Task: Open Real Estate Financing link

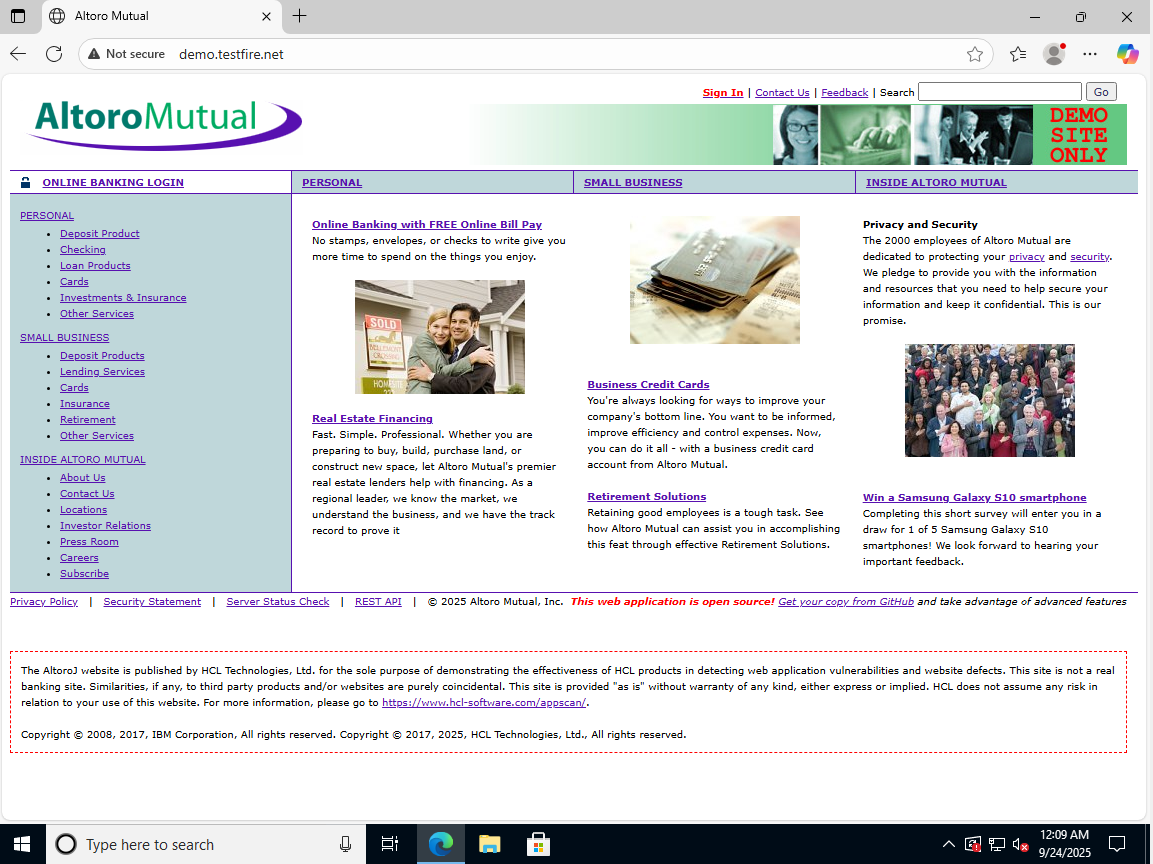Action: tap(372, 418)
